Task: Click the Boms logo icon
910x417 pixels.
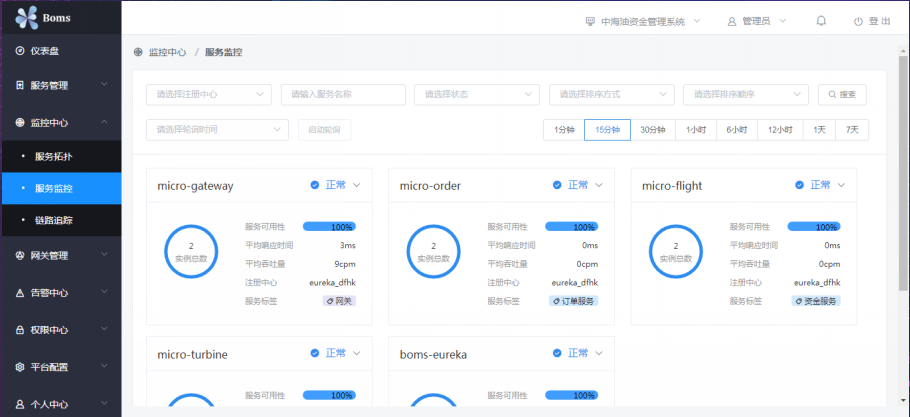Action: [27, 18]
